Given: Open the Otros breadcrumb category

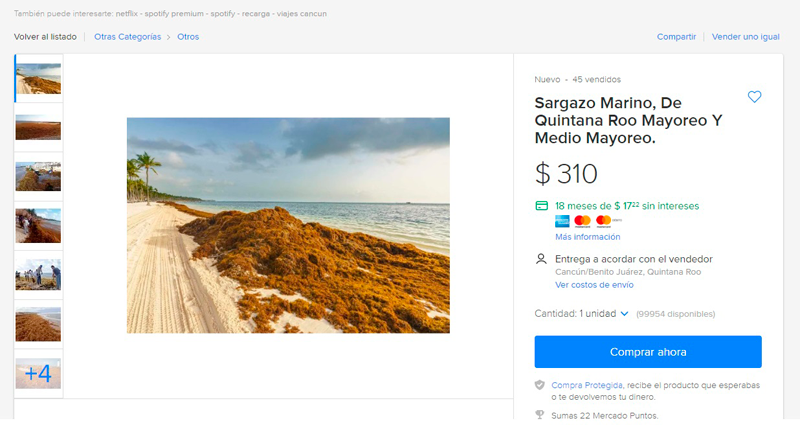Looking at the screenshot, I should pos(188,37).
